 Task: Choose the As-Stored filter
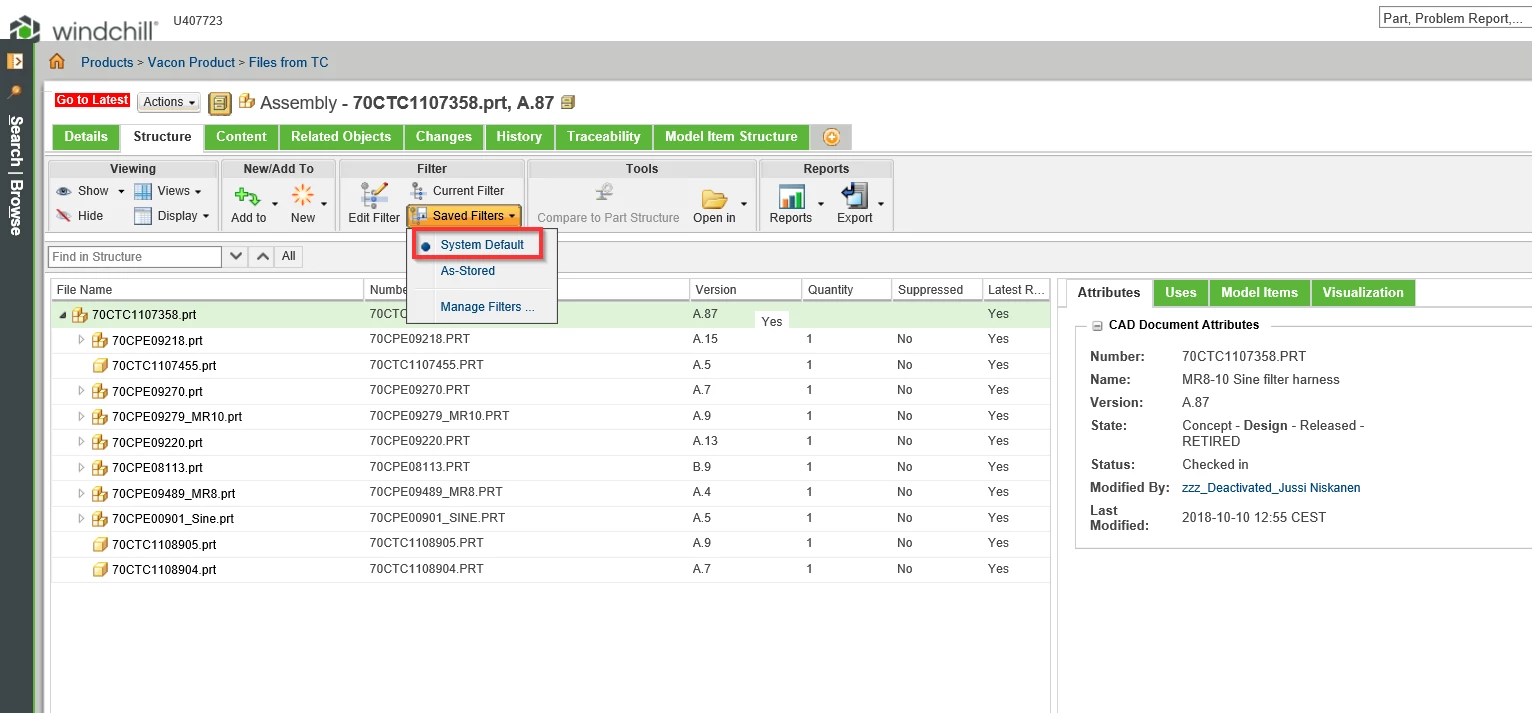coord(468,271)
